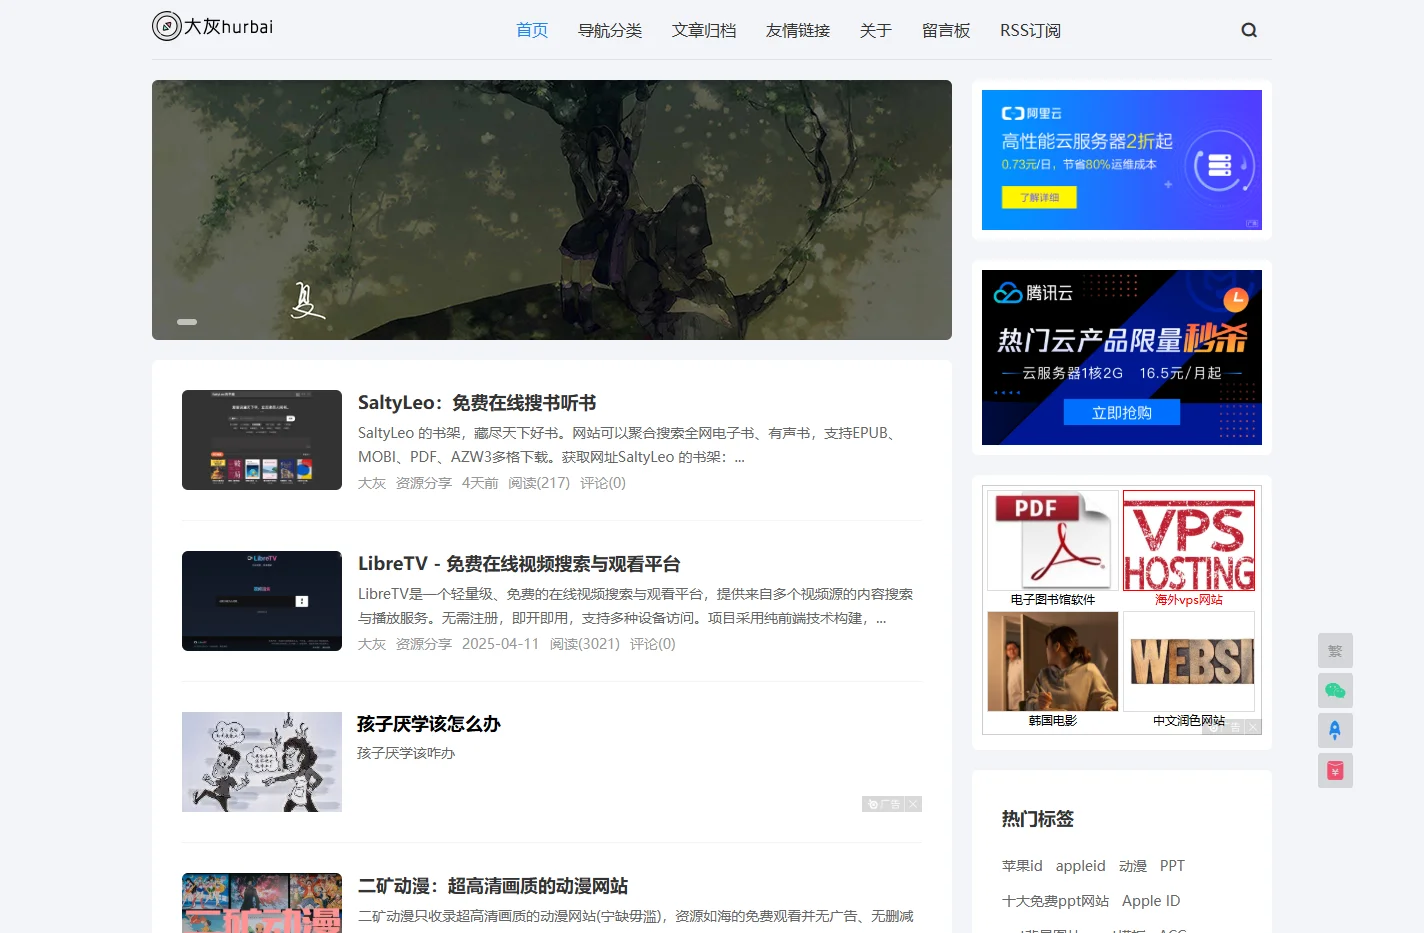Open 留言板 menu item
1424x933 pixels.
[x=946, y=30]
